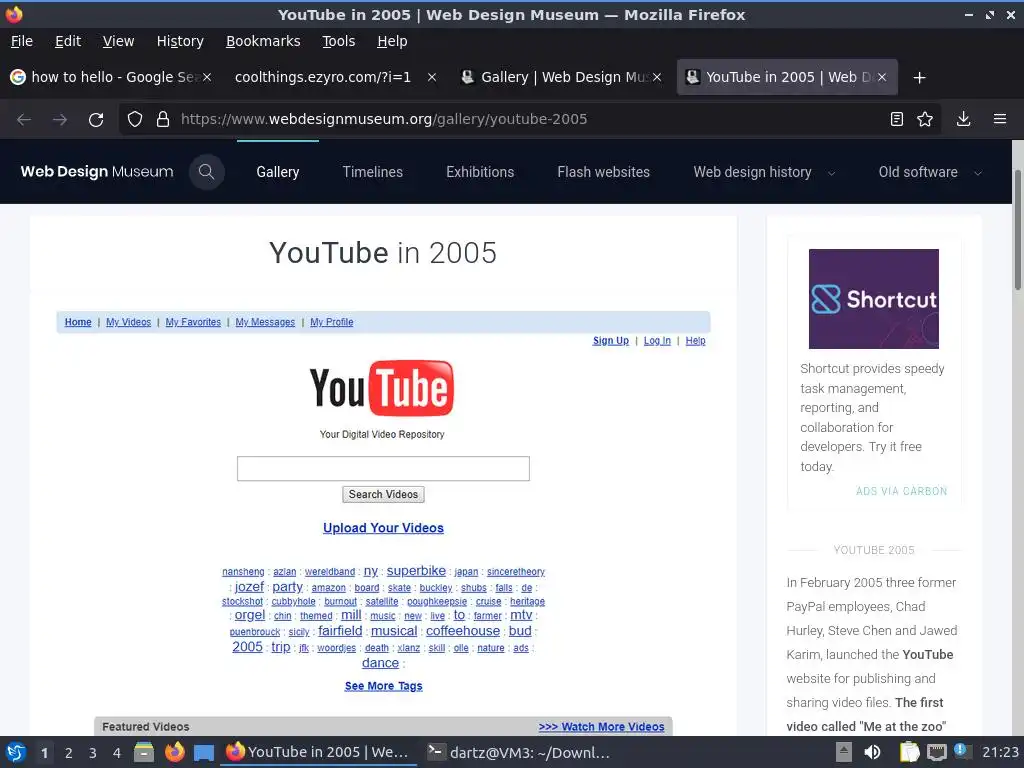Click the Gallery navigation link
Image resolution: width=1024 pixels, height=768 pixels.
pyautogui.click(x=278, y=172)
